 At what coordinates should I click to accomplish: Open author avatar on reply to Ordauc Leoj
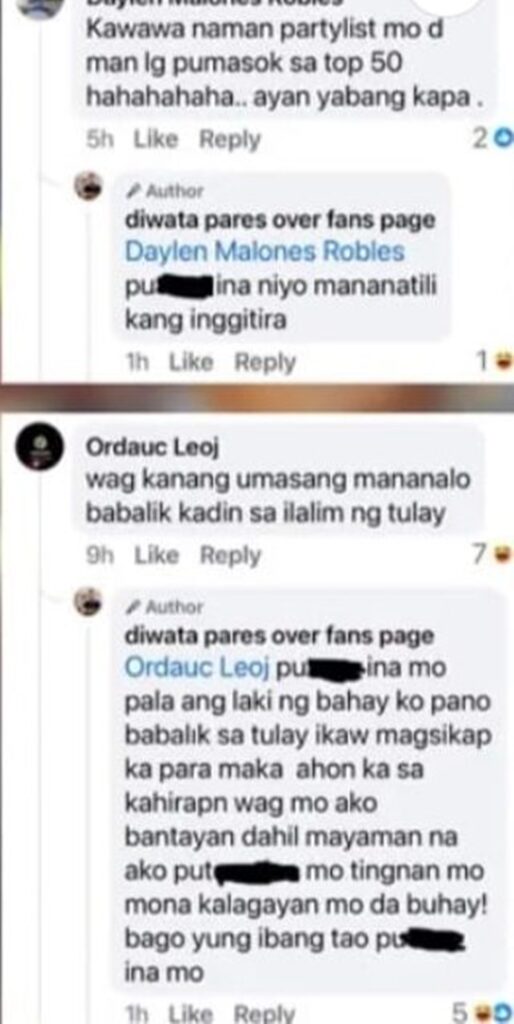(x=89, y=602)
